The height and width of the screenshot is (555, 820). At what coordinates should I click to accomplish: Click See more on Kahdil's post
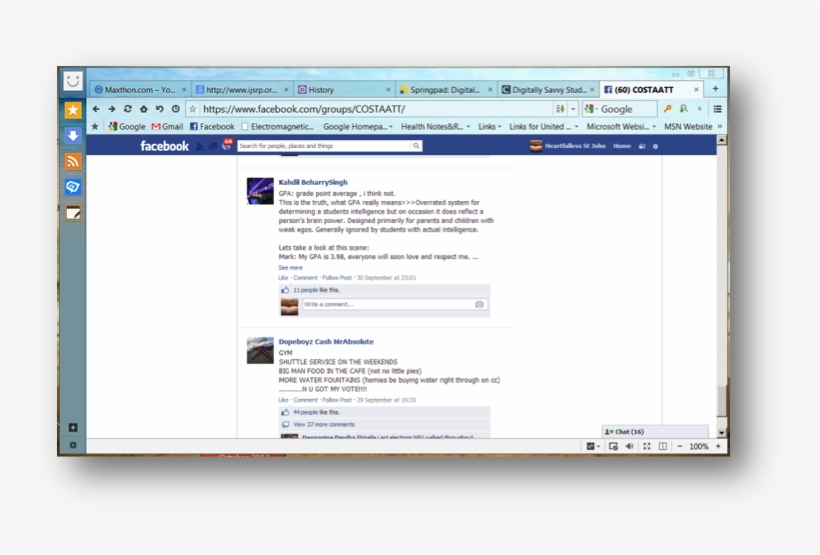(x=290, y=267)
